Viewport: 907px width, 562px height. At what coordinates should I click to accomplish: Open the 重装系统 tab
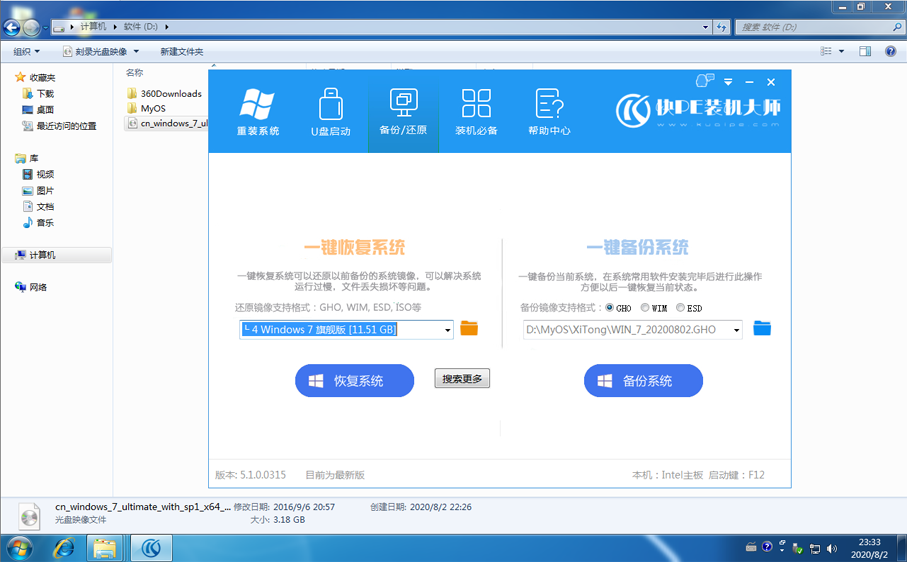pyautogui.click(x=257, y=112)
